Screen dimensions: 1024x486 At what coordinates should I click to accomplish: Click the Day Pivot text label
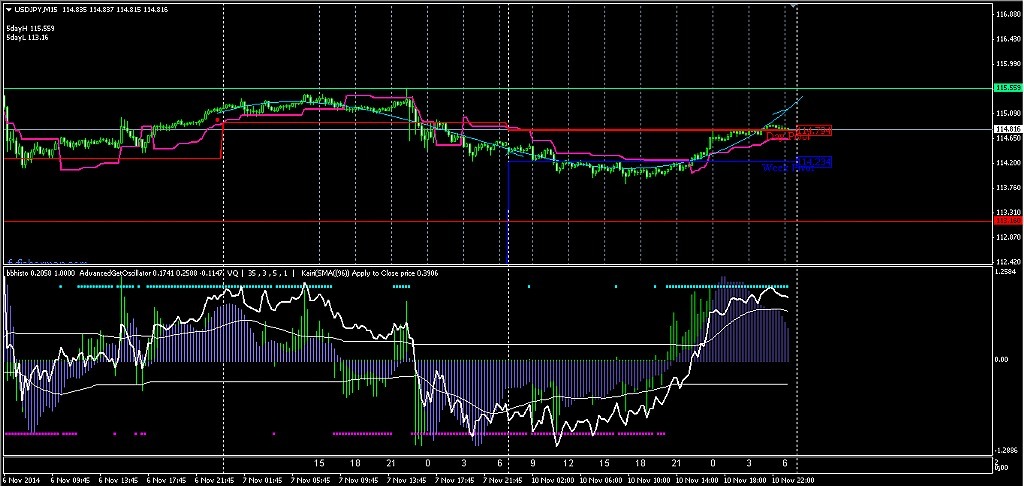coord(787,136)
